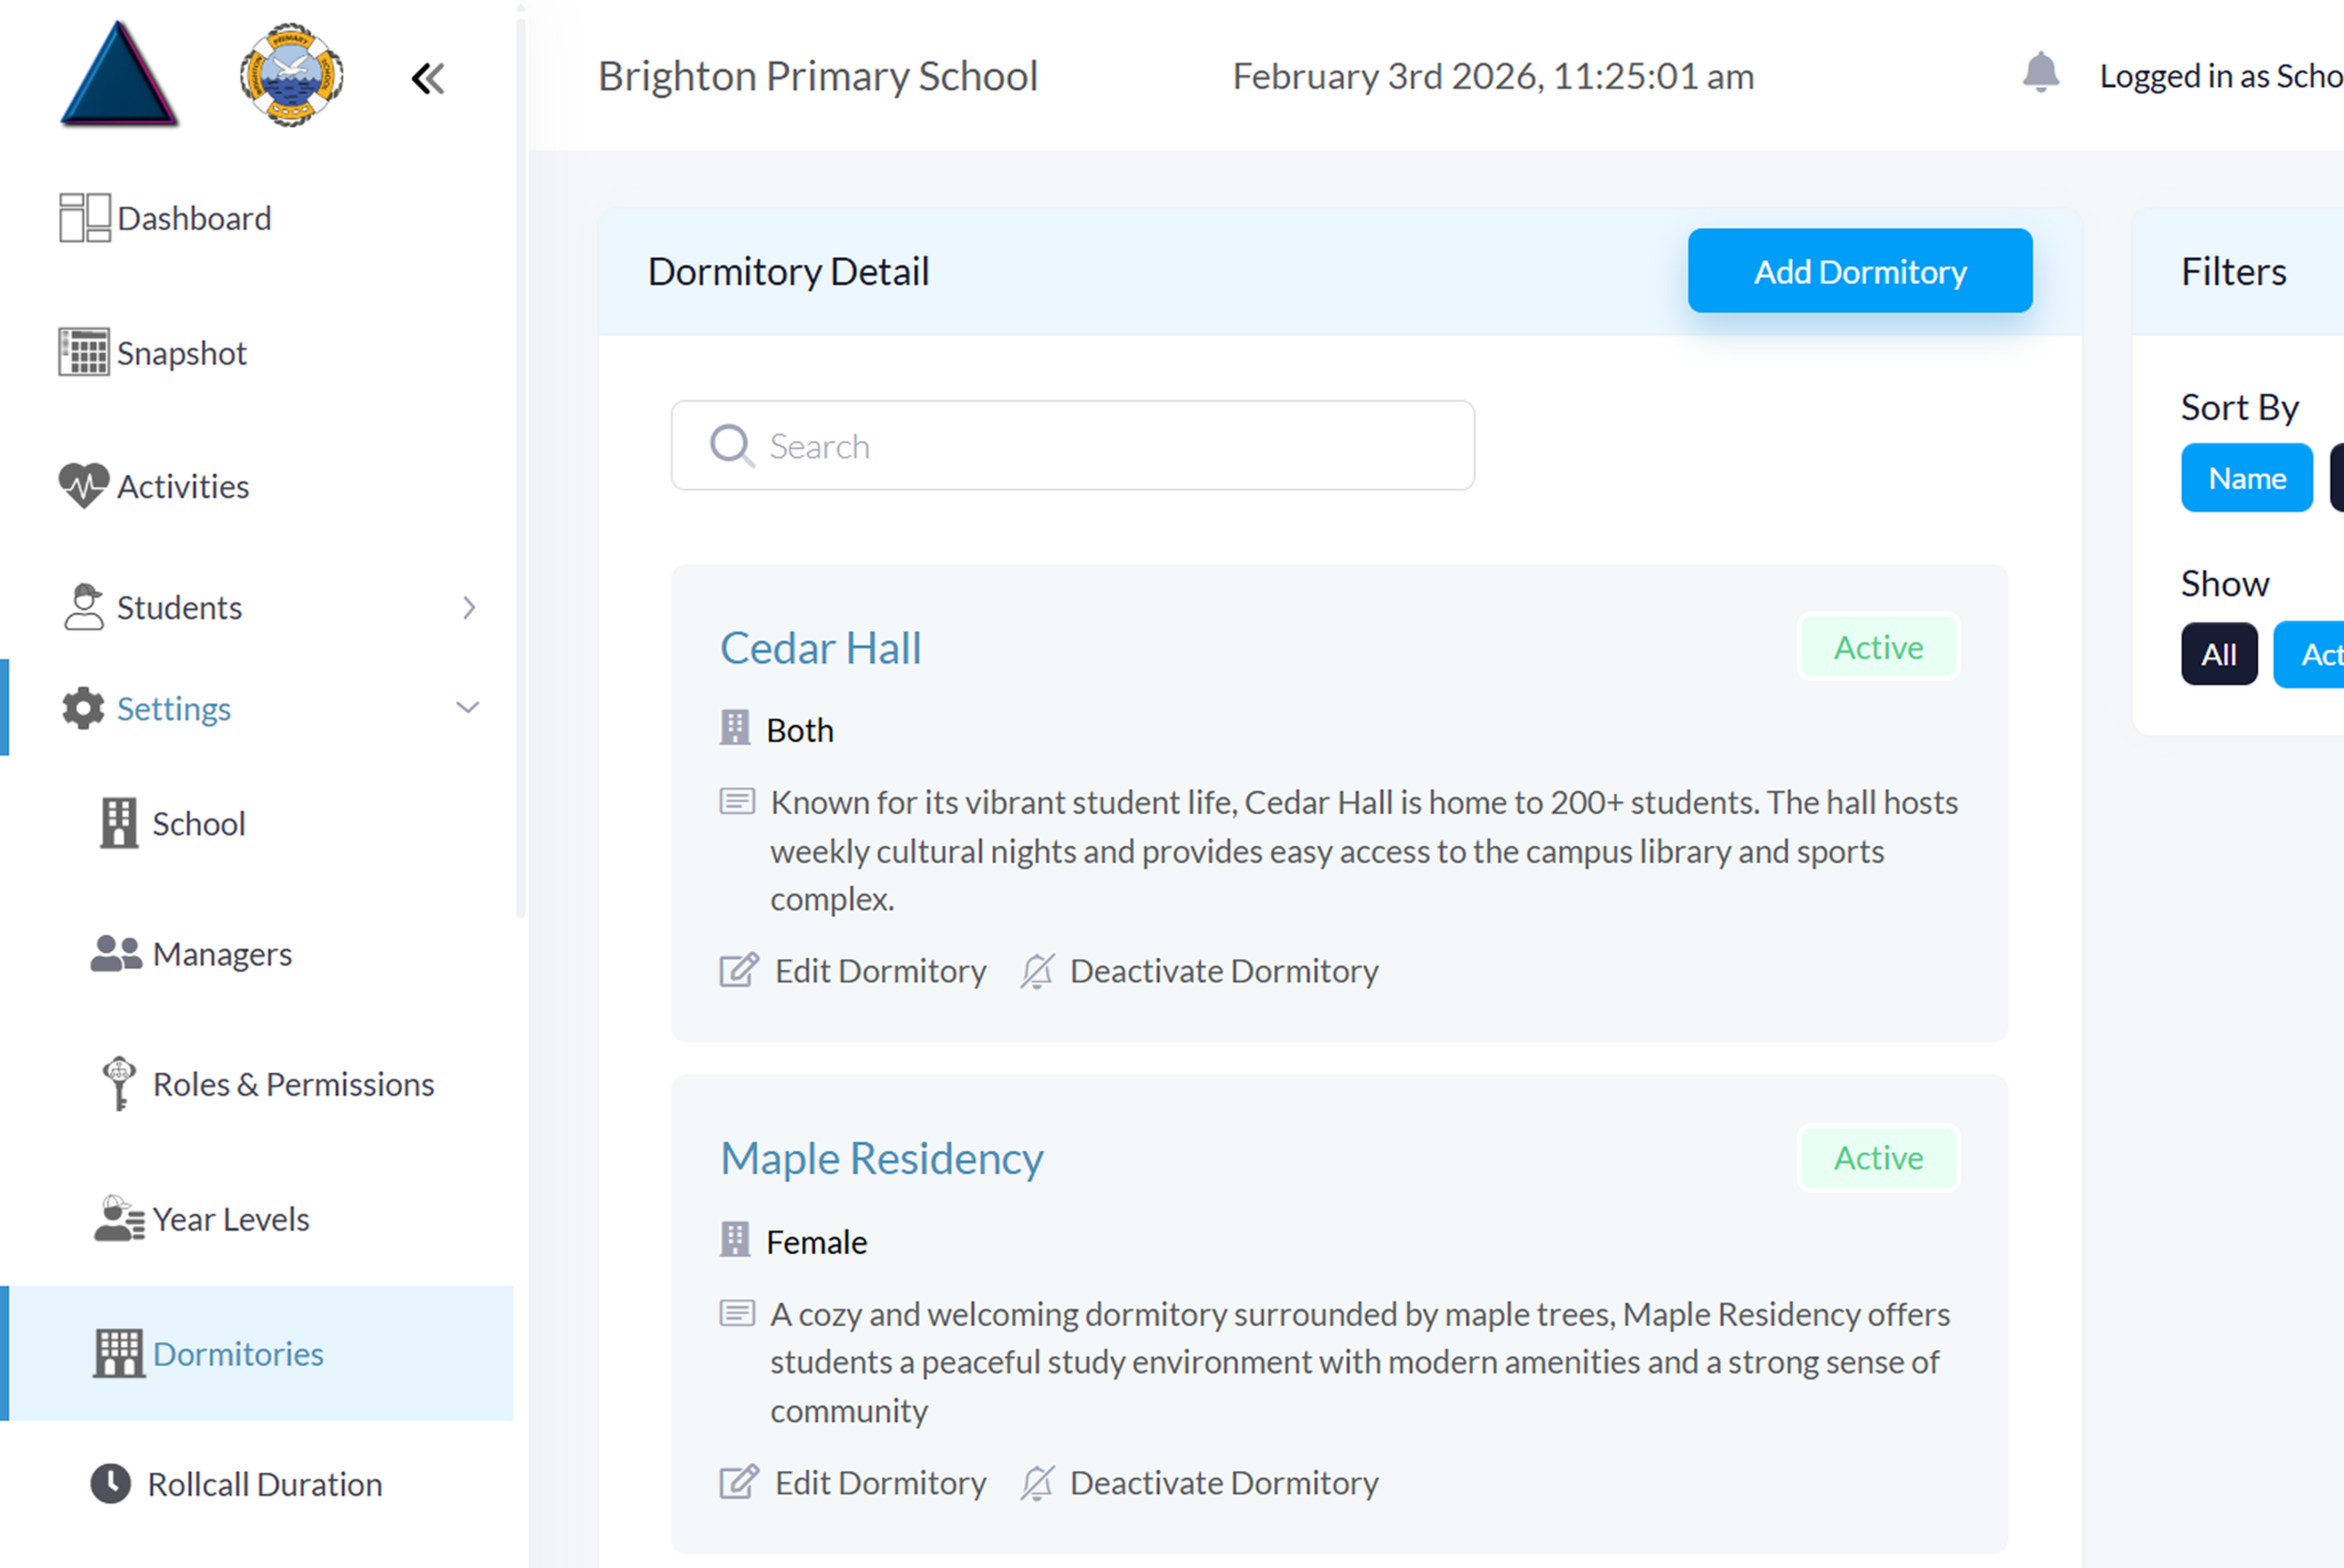
Task: Collapse the Settings submenu
Action: point(468,708)
